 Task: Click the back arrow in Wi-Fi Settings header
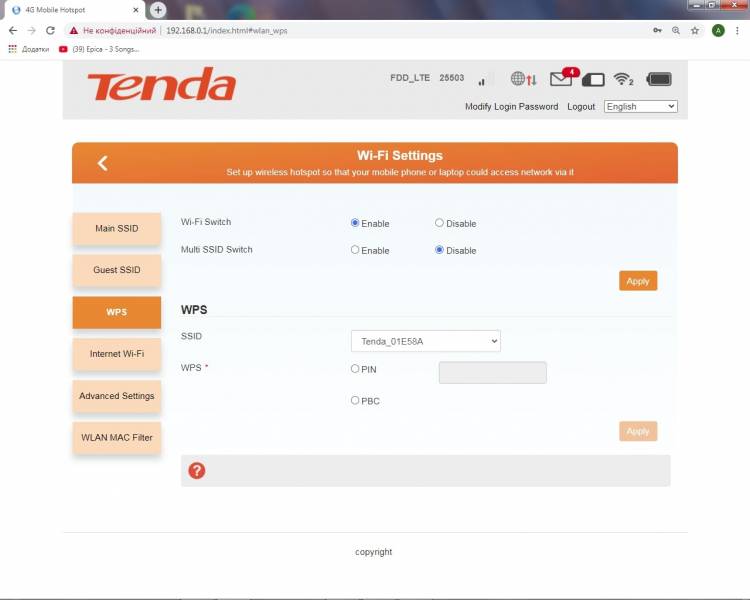point(102,163)
